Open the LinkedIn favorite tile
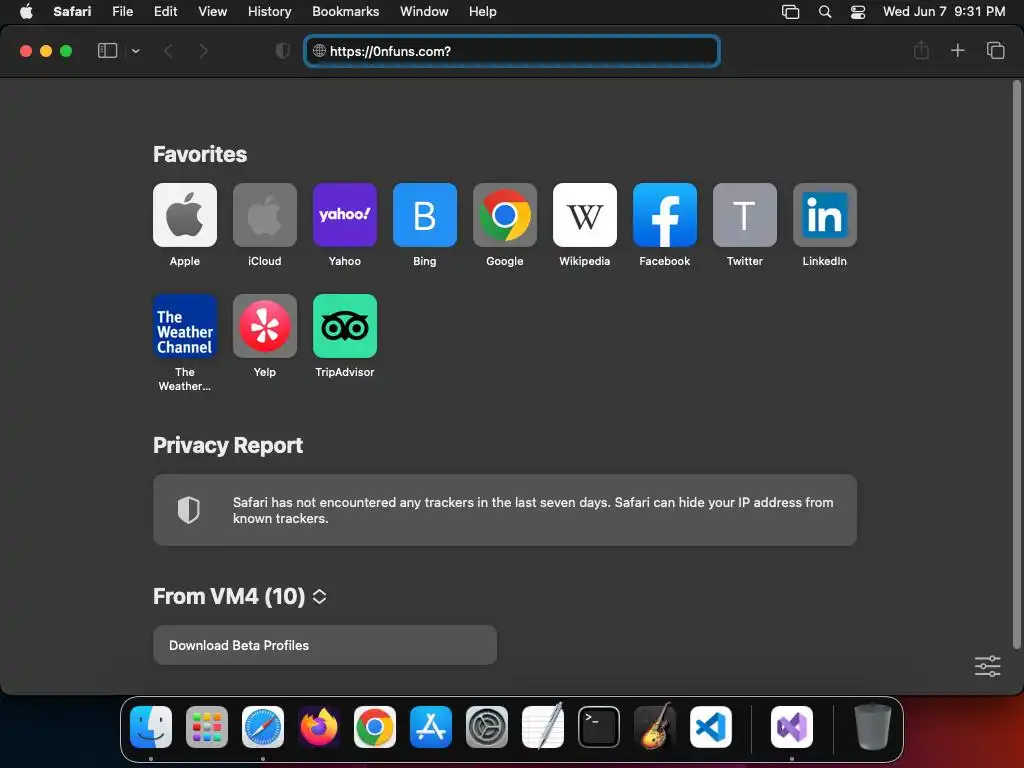The width and height of the screenshot is (1024, 768). pyautogui.click(x=825, y=215)
